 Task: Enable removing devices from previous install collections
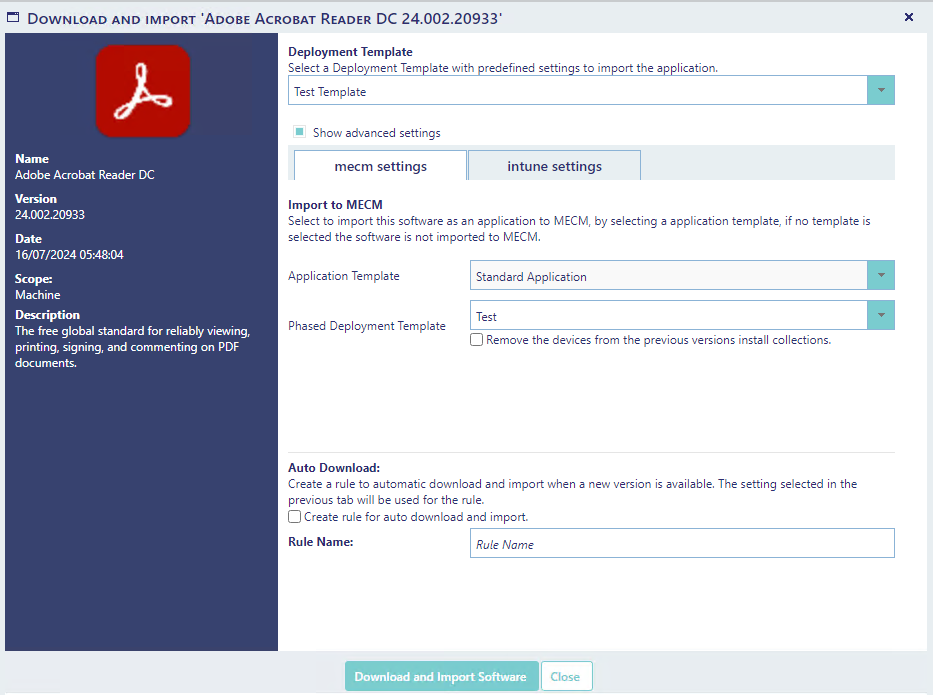tap(476, 340)
